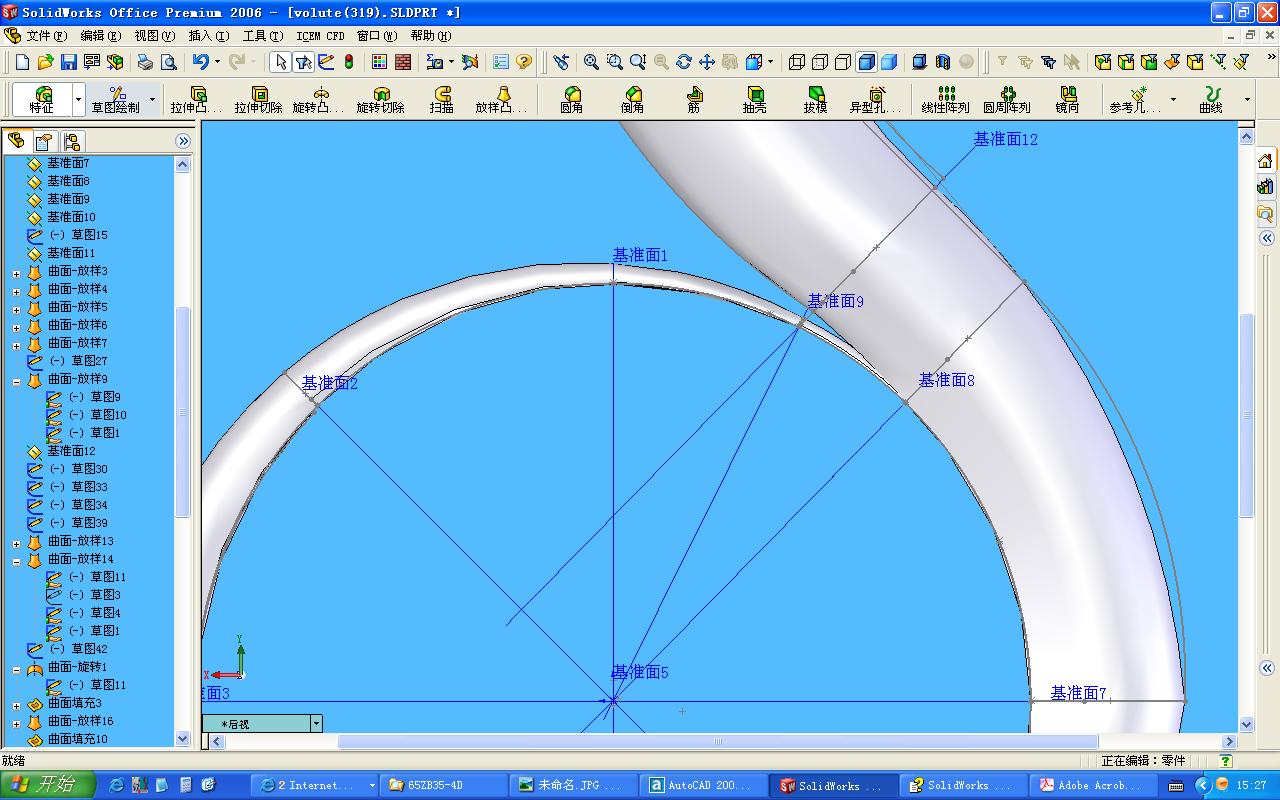Image resolution: width=1280 pixels, height=800 pixels.
Task: Click the Loft (放样凸) tool
Action: (502, 100)
